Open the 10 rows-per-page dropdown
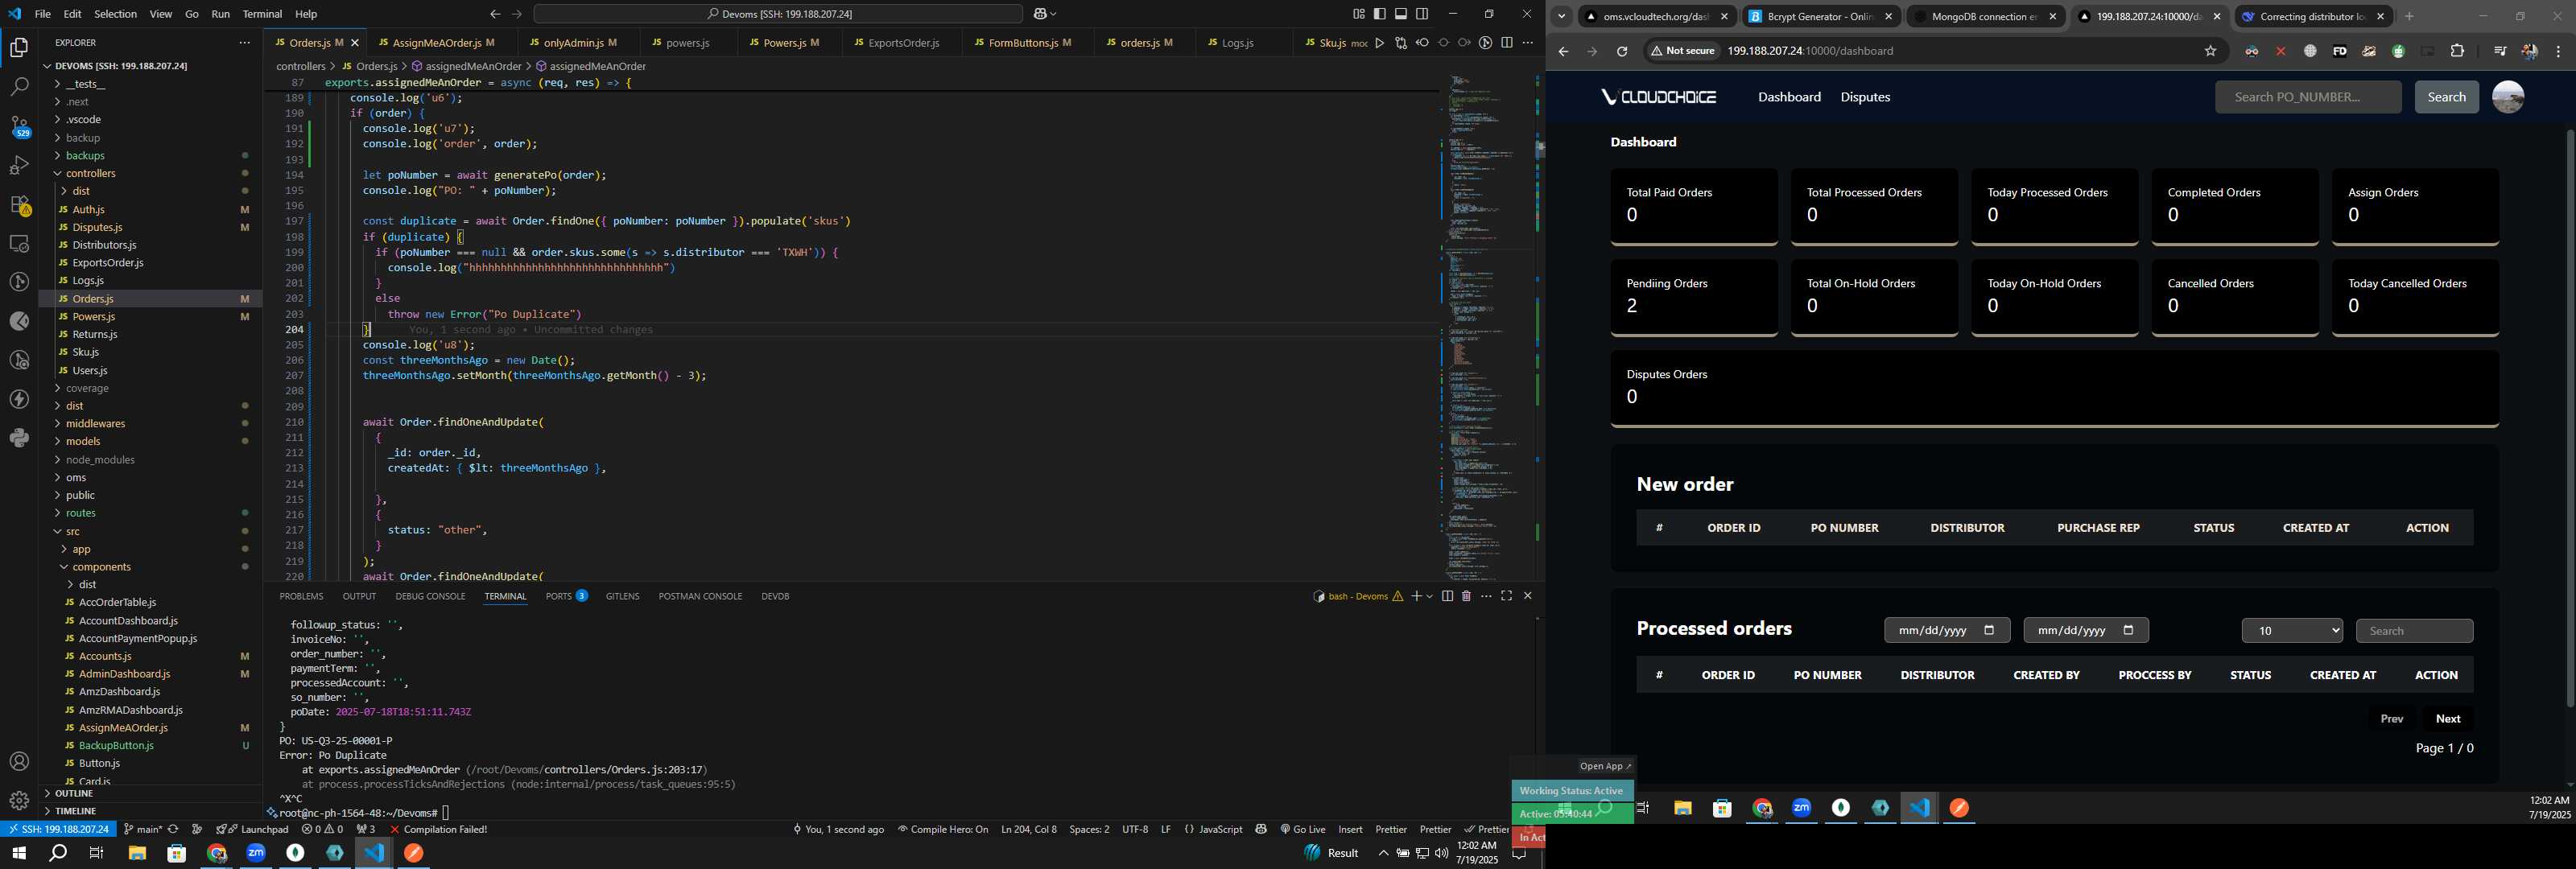The width and height of the screenshot is (2576, 869). pyautogui.click(x=2292, y=630)
